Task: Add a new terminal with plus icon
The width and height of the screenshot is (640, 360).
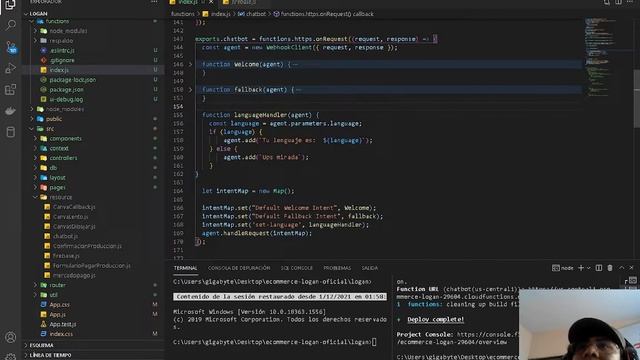Action: point(581,268)
